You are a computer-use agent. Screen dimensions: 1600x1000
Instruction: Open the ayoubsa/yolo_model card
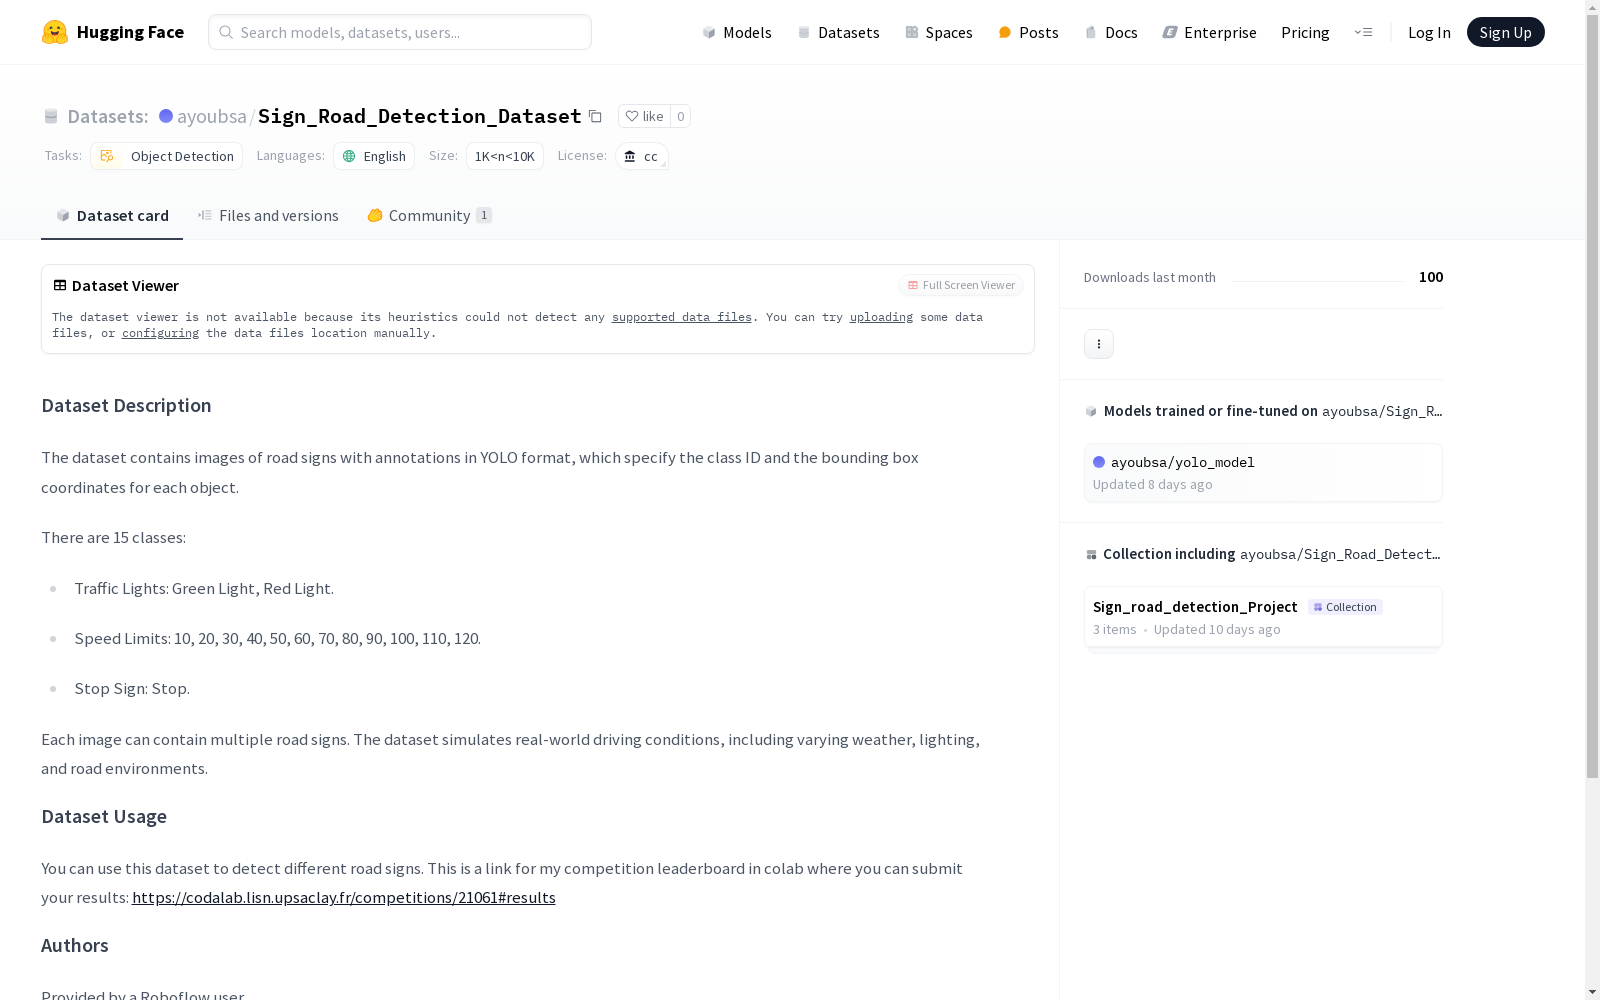[1263, 473]
